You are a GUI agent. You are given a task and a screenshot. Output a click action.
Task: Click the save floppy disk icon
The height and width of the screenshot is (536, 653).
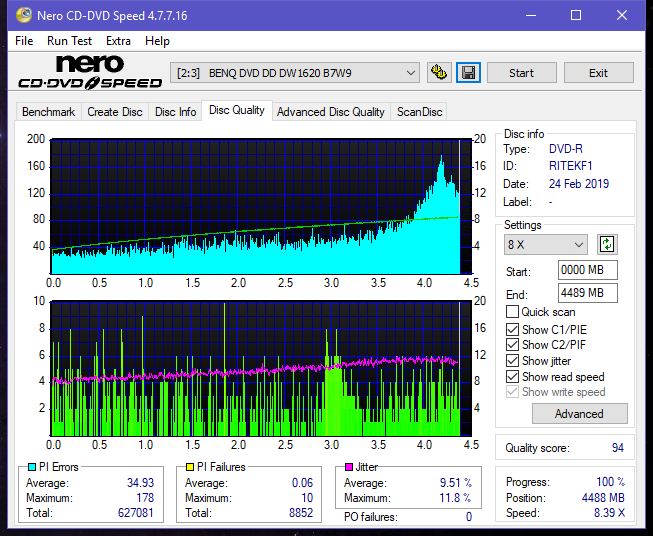point(469,73)
